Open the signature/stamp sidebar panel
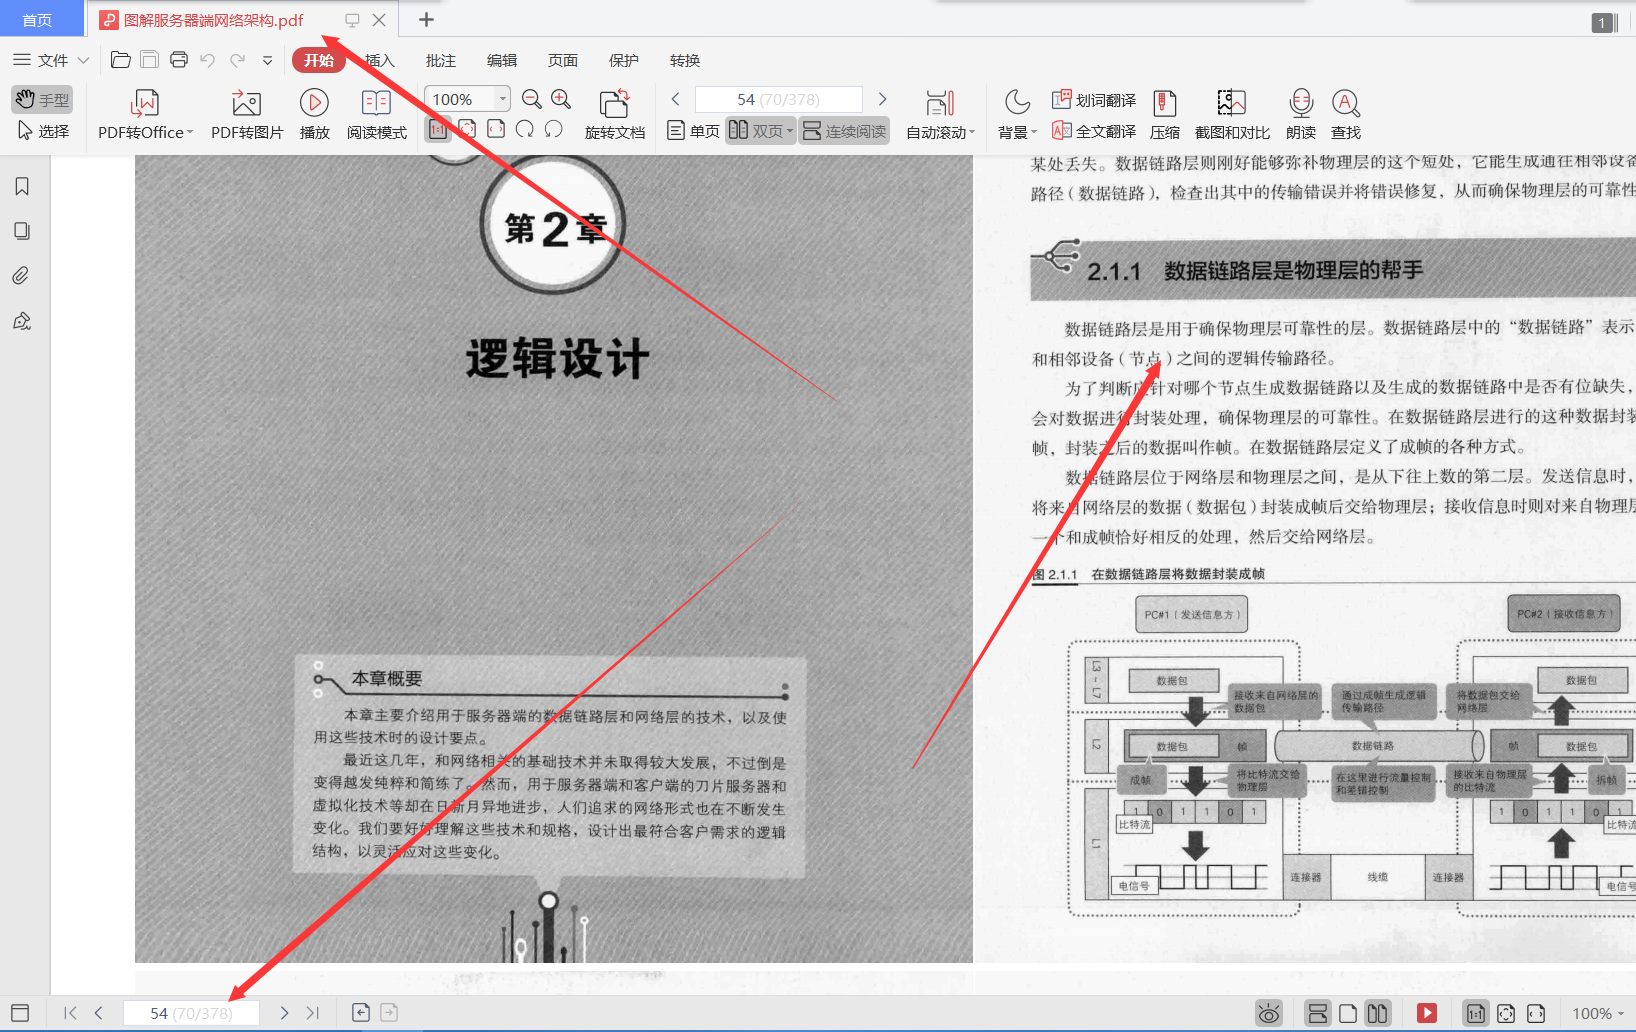 22,321
